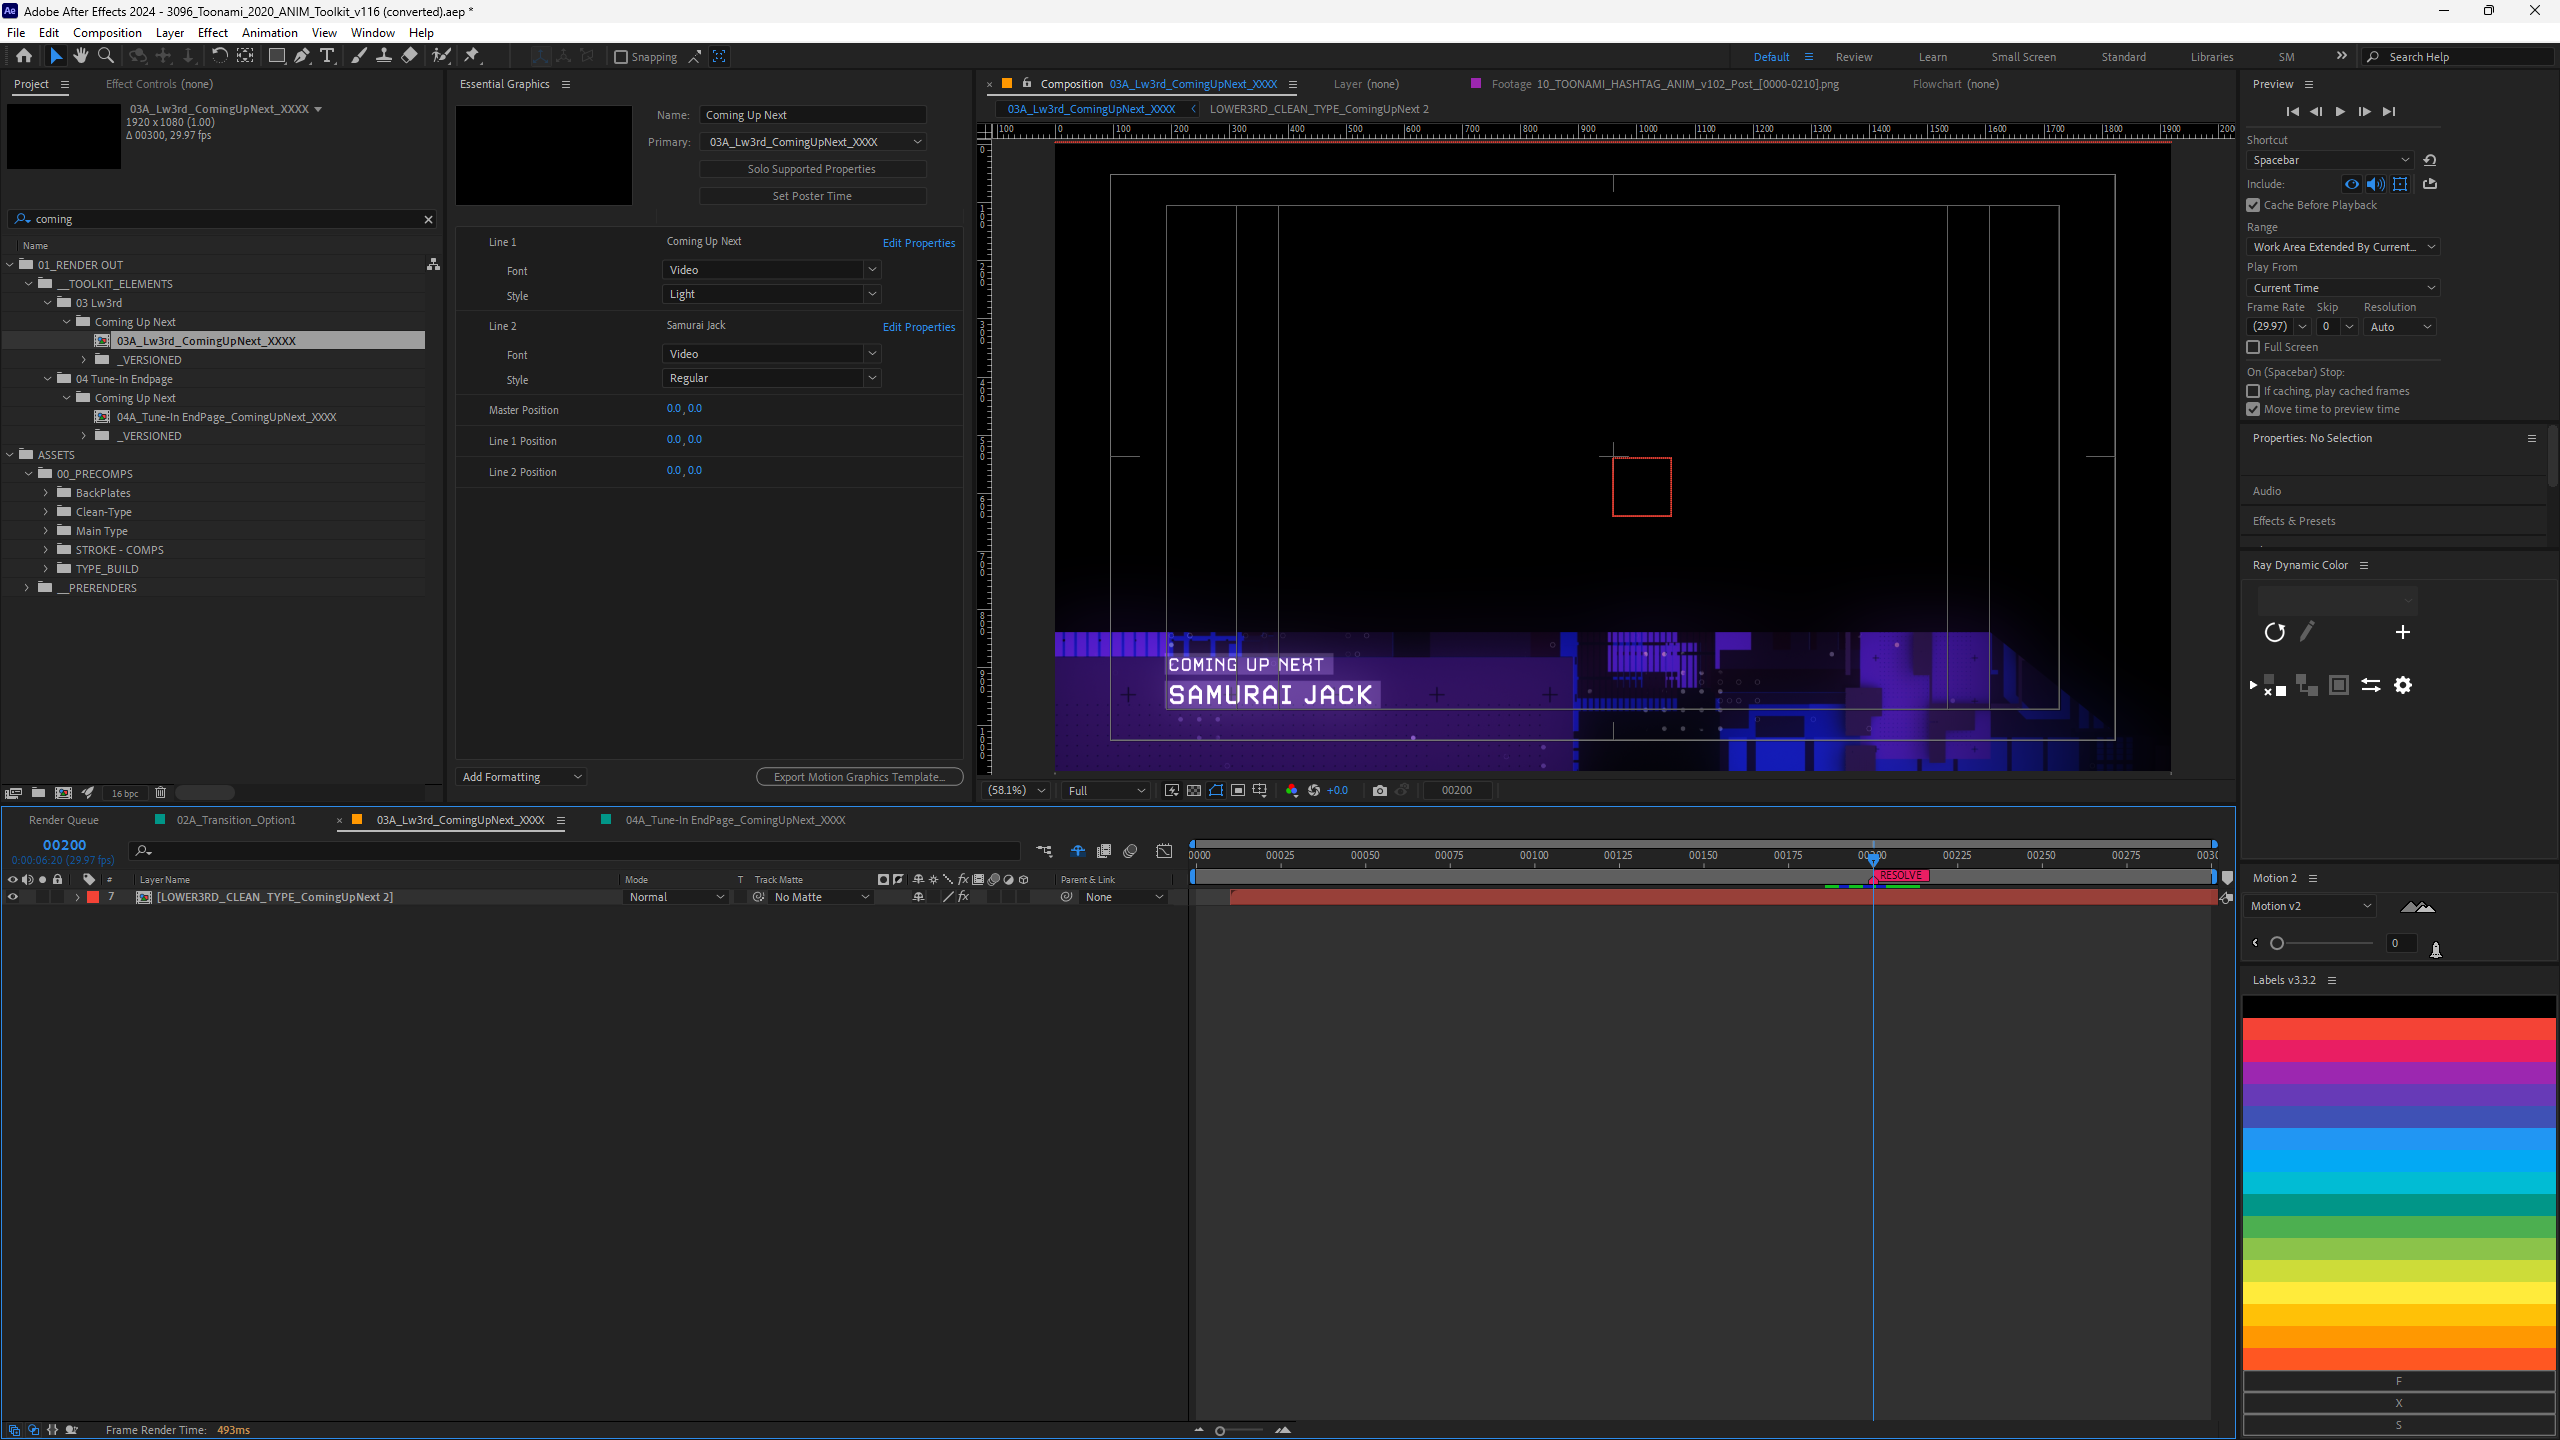Open viewer resolution Full dropdown
The width and height of the screenshot is (2560, 1440).
click(x=1106, y=790)
